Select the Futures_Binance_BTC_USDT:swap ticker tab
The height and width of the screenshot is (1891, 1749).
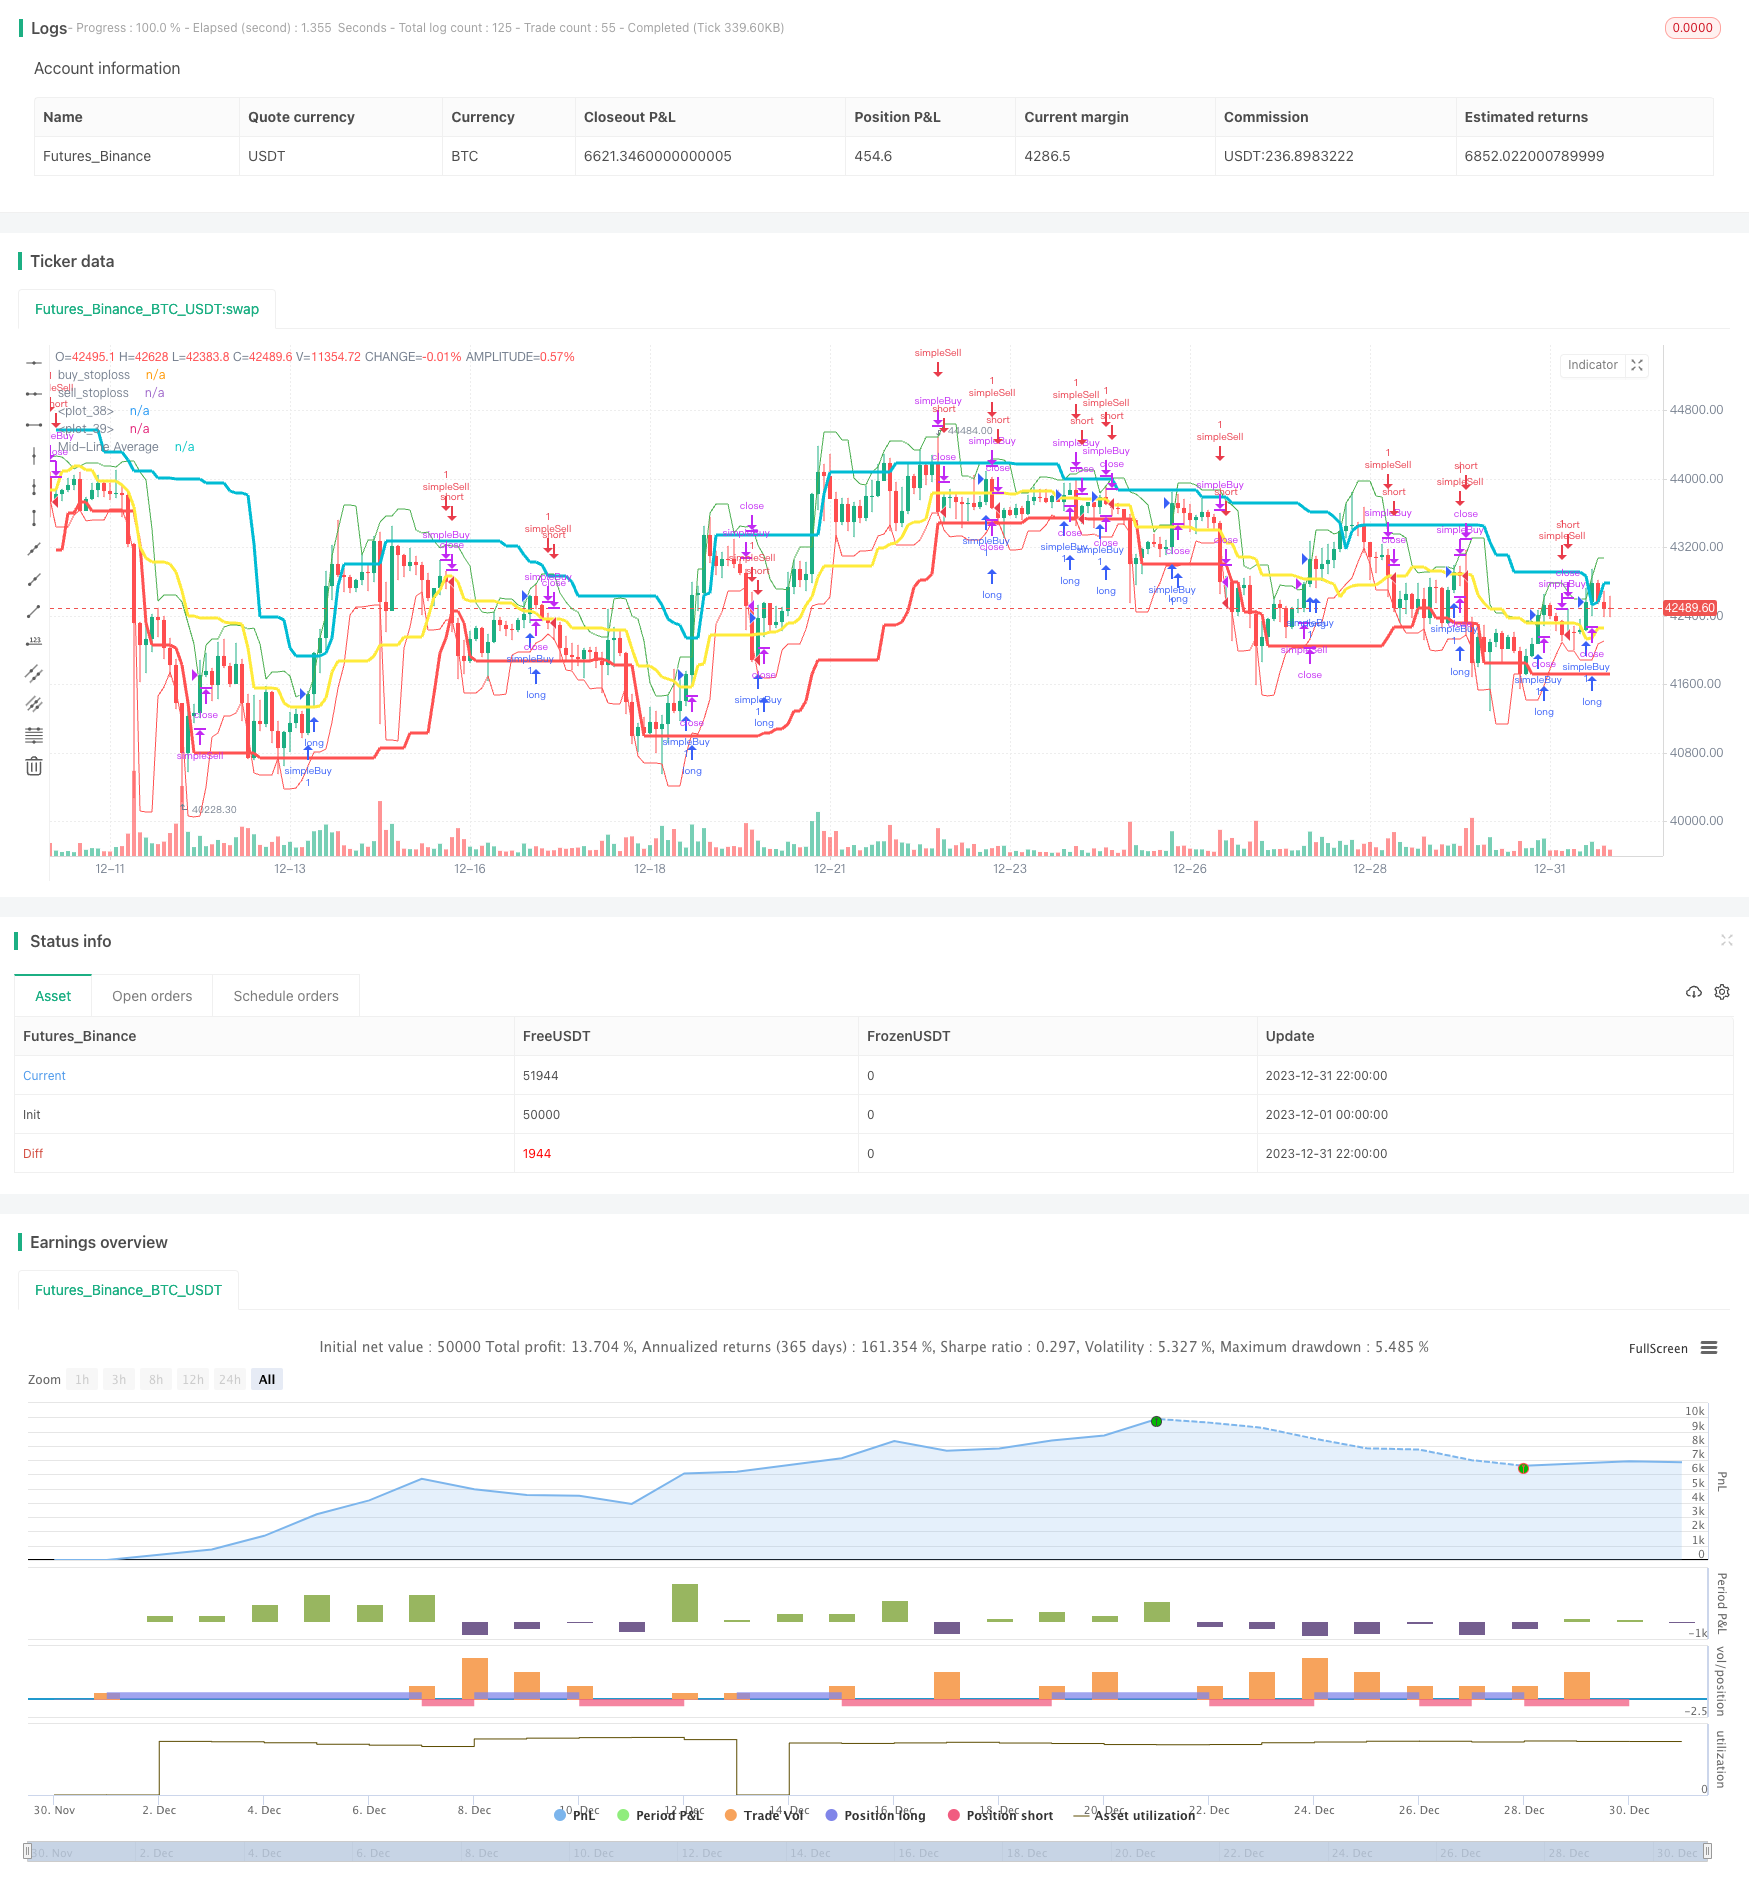coord(147,309)
